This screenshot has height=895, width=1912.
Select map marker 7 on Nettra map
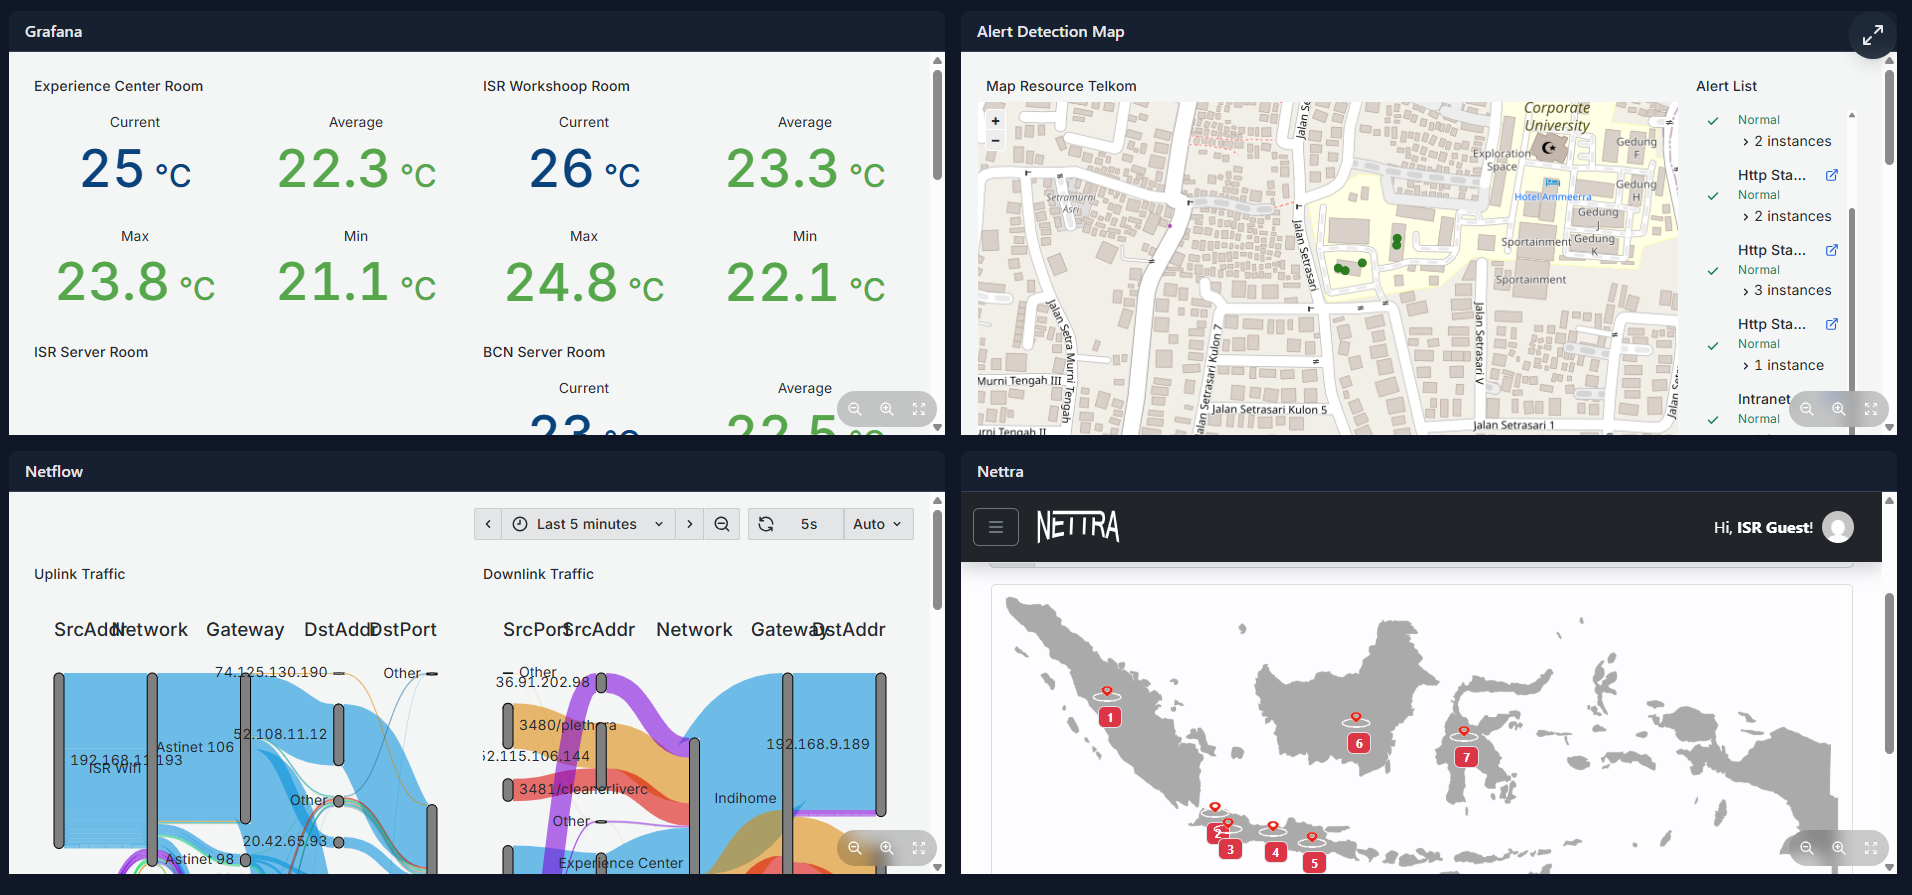coord(1467,757)
